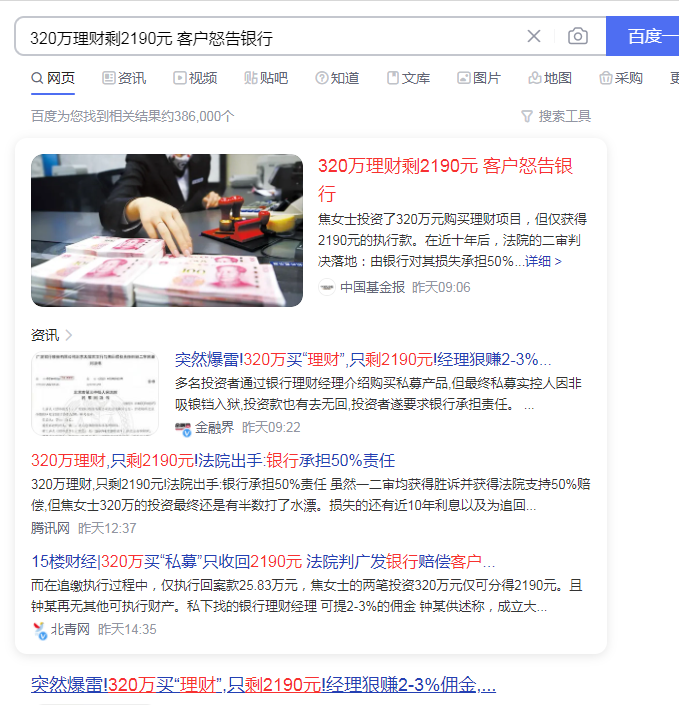Click the timestamp 昨天09:22

(271, 427)
